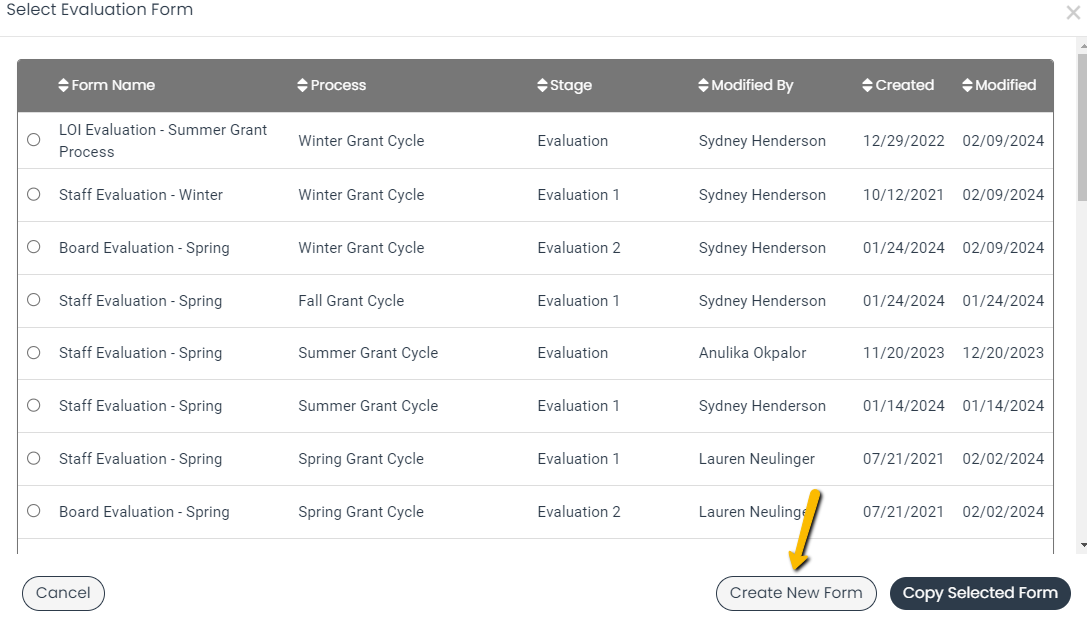1087x619 pixels.
Task: Sort table by Form Name column
Action: pyautogui.click(x=107, y=85)
